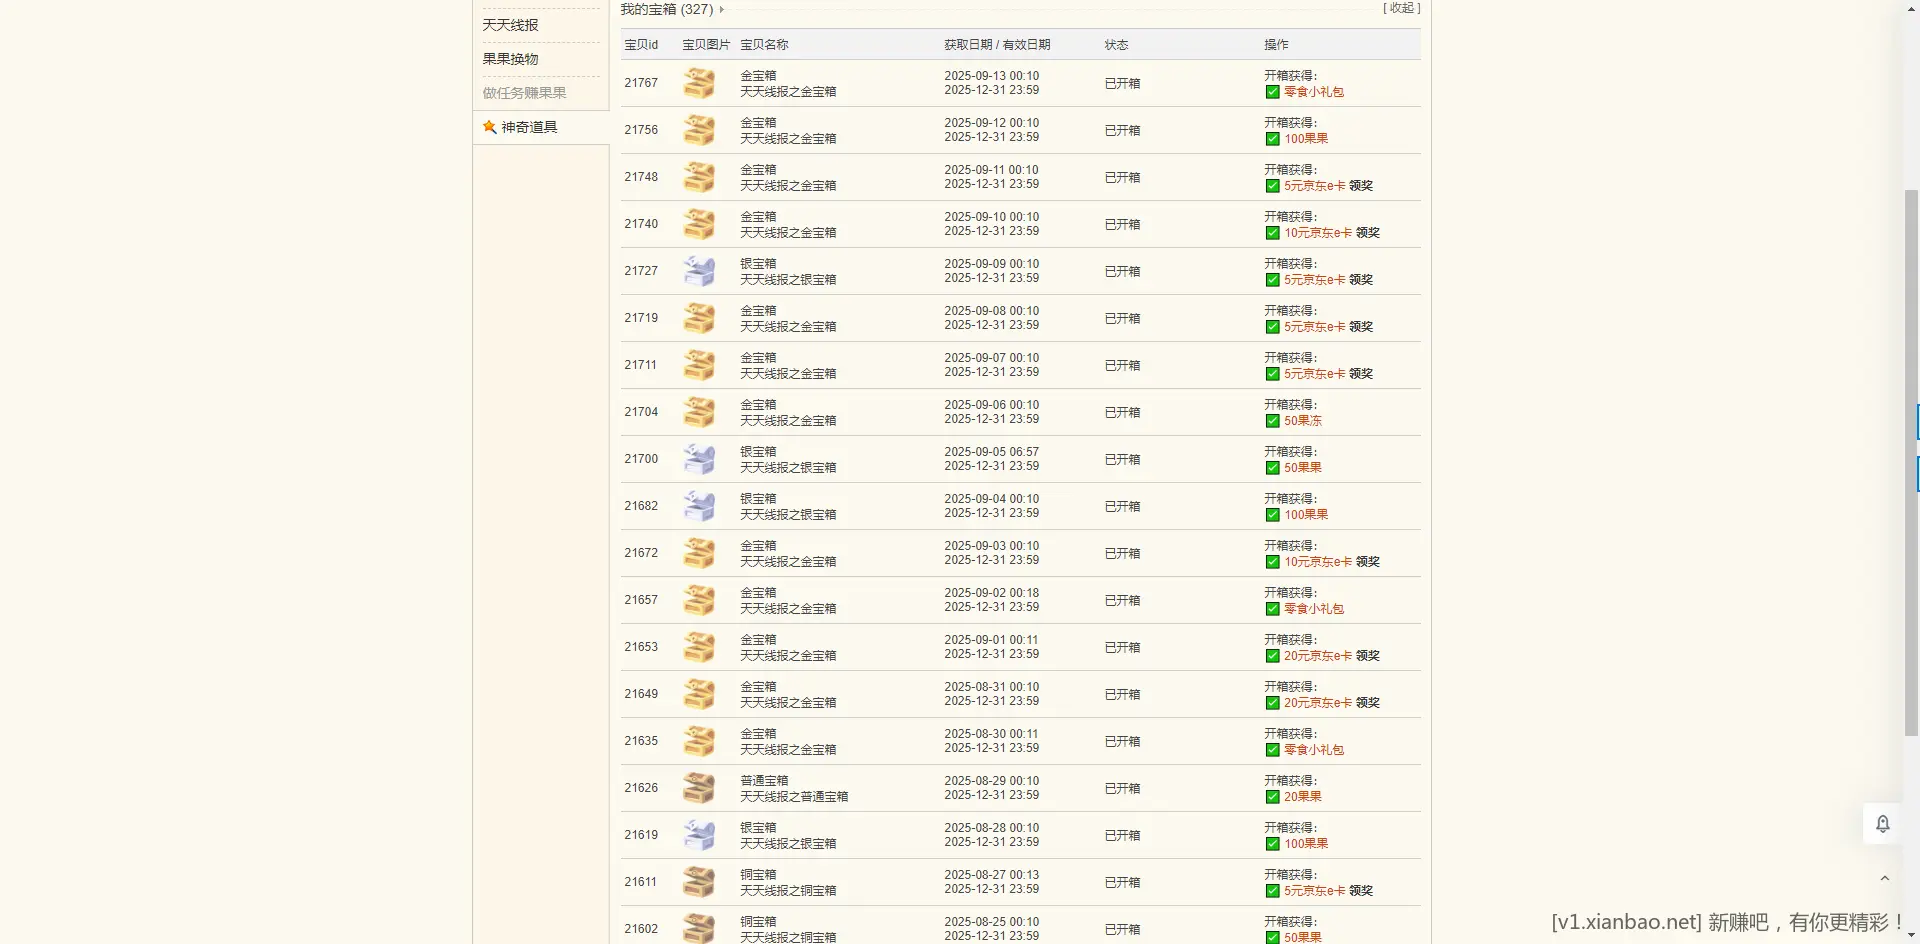
Task: Click 领奖 for the 2025-09-11 chest
Action: [1360, 186]
